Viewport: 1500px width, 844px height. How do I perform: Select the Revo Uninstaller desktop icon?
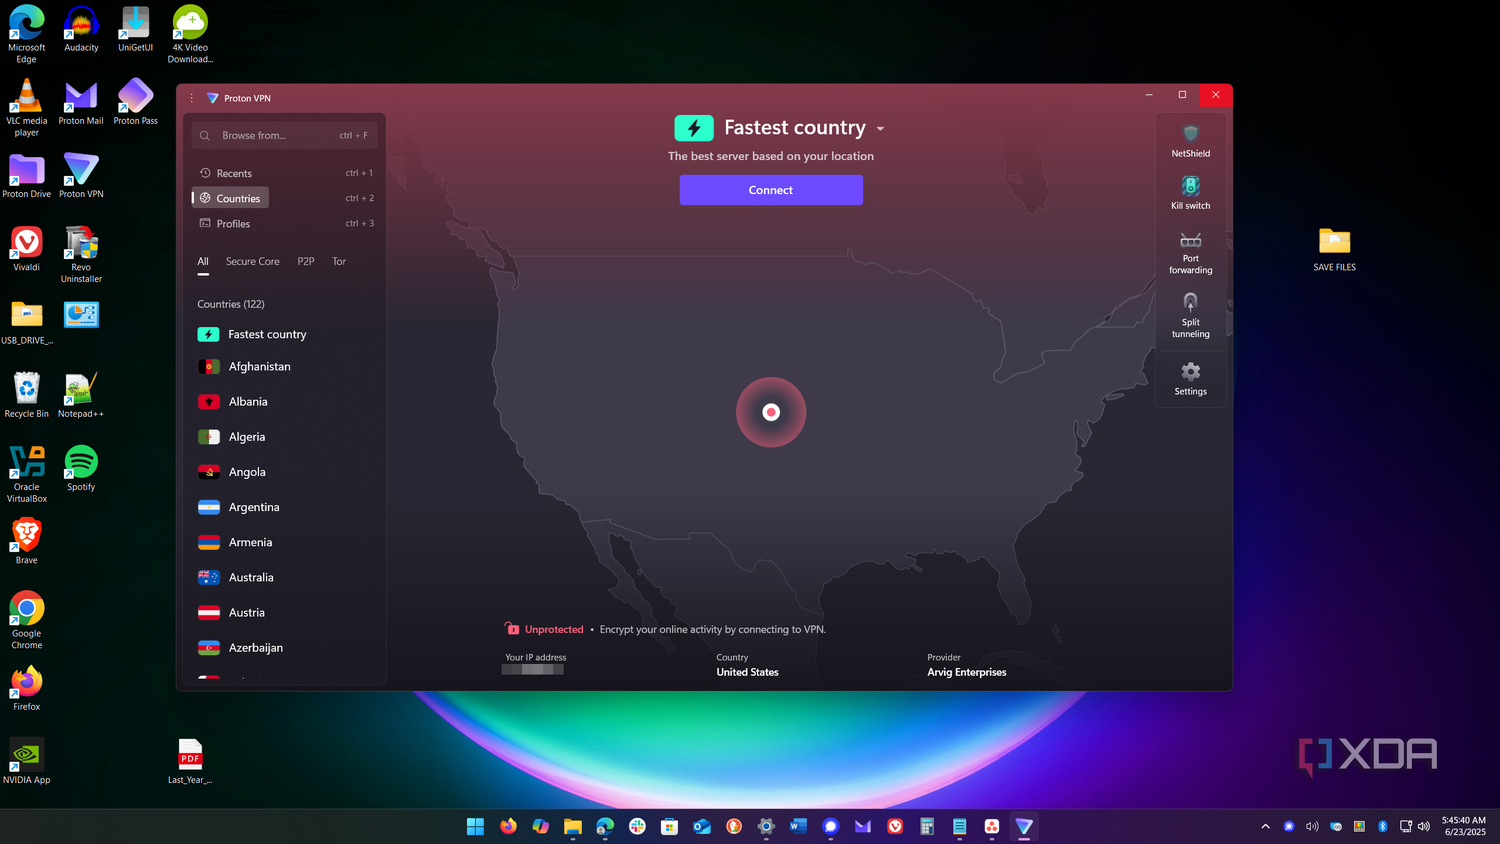click(x=81, y=256)
